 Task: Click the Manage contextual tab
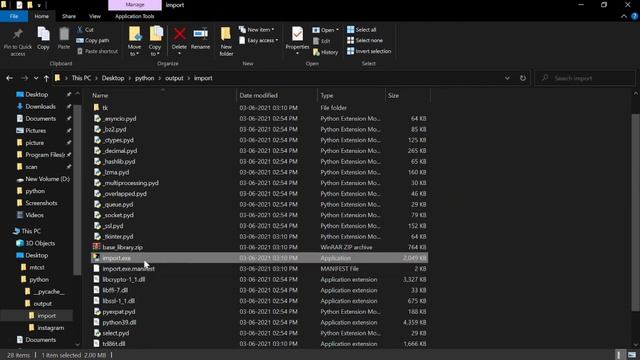(x=135, y=5)
